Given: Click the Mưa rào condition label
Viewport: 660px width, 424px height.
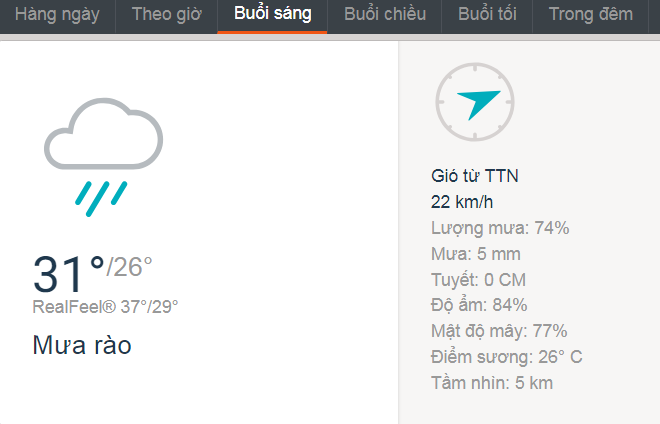Looking at the screenshot, I should [82, 345].
